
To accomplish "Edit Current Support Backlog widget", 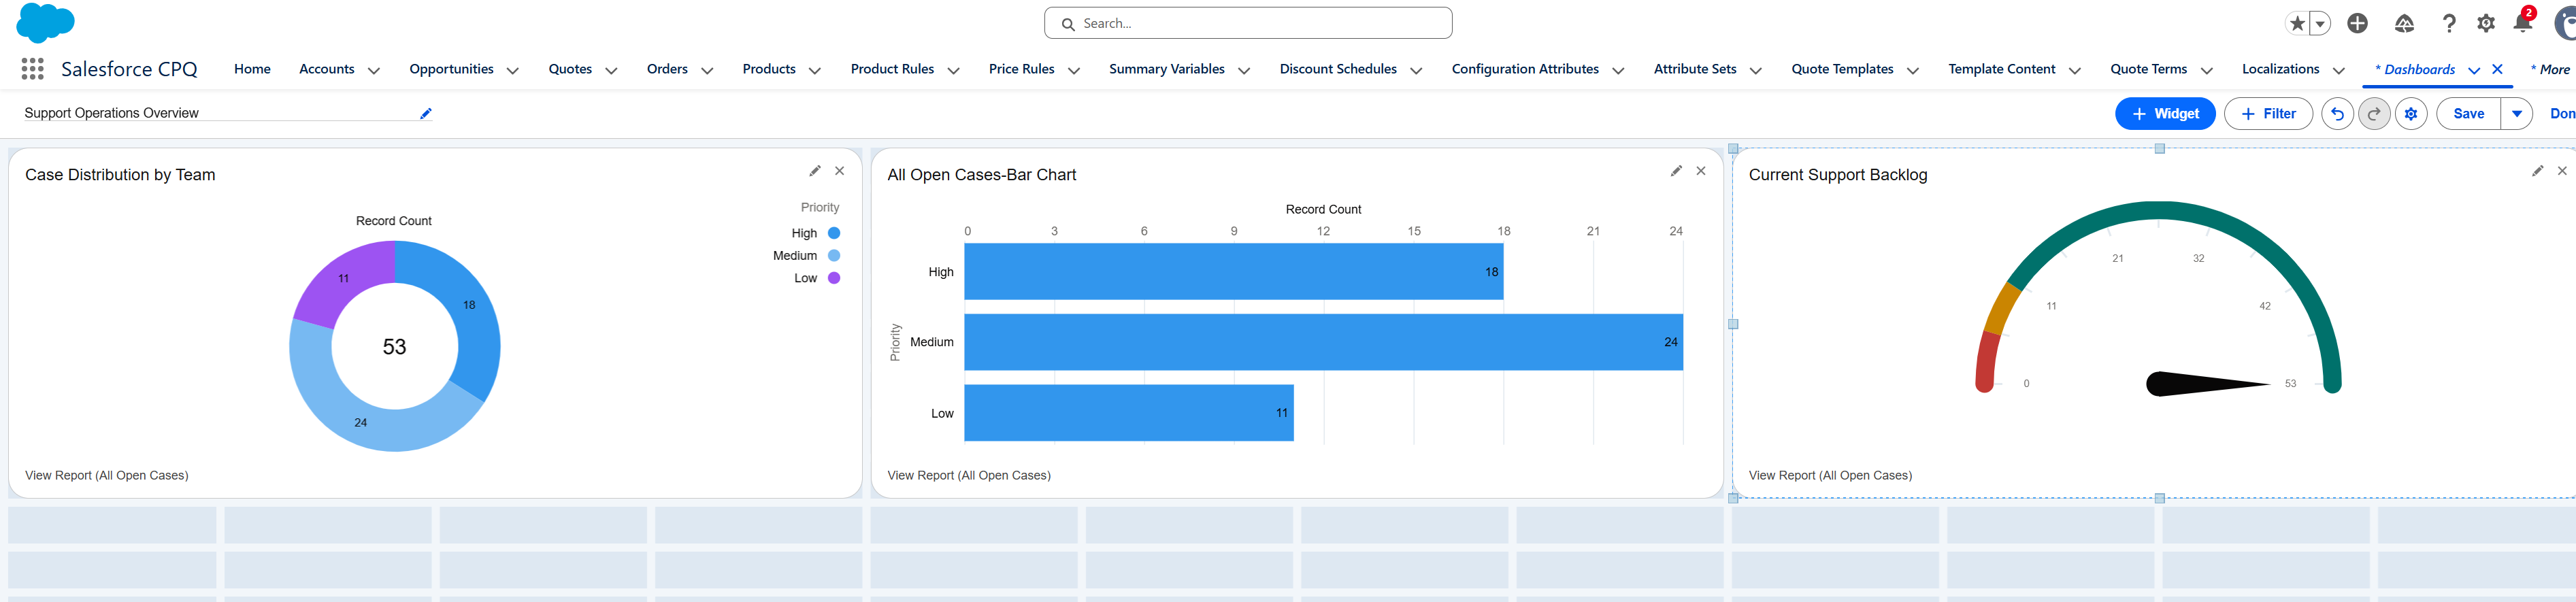I will 2537,171.
